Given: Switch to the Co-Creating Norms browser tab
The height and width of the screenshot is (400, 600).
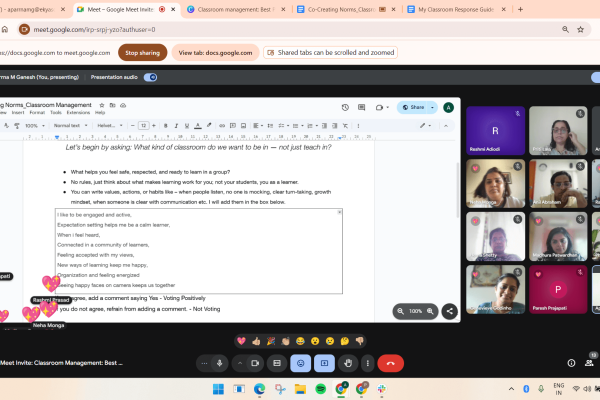Looking at the screenshot, I should coord(342,10).
